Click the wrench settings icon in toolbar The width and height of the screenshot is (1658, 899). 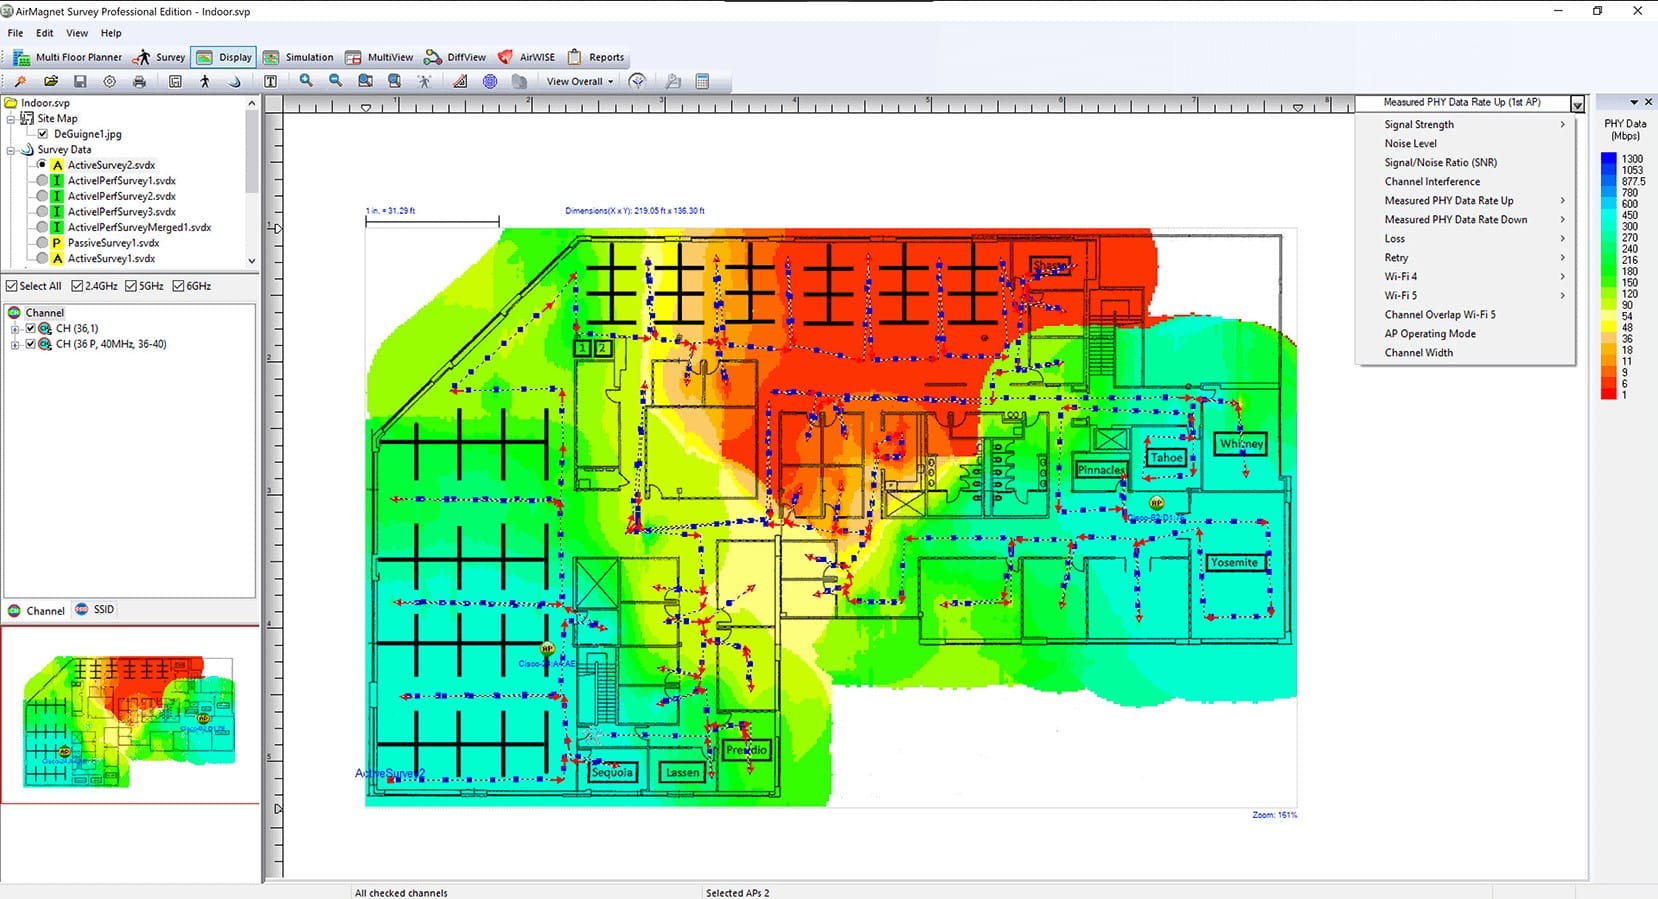tap(673, 82)
